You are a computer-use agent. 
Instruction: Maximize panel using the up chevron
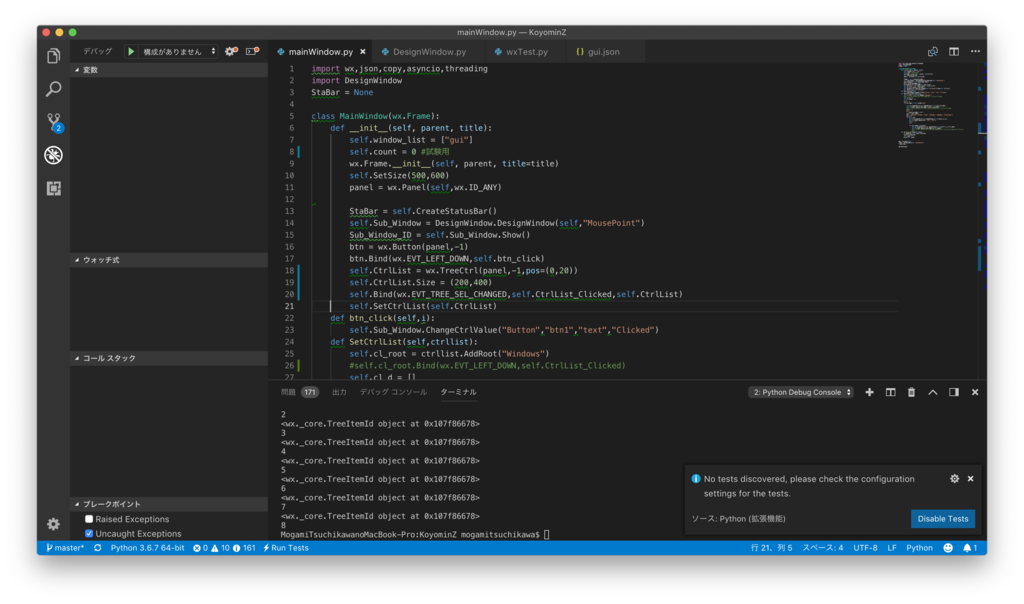pos(933,392)
